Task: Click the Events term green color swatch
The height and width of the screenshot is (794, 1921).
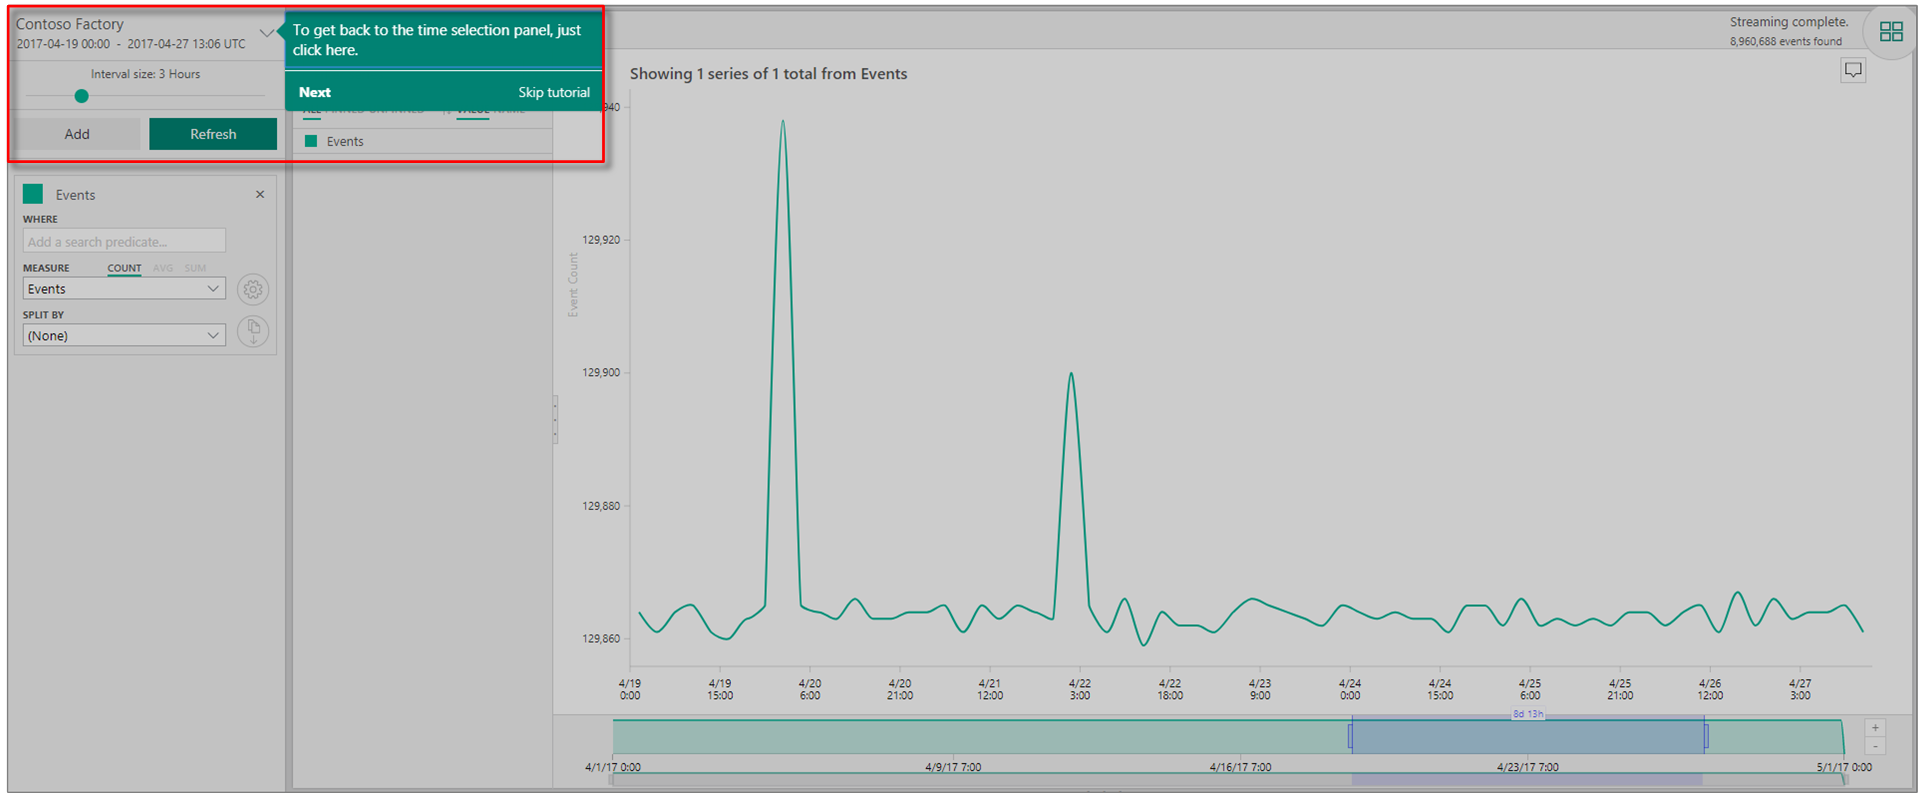Action: click(33, 194)
